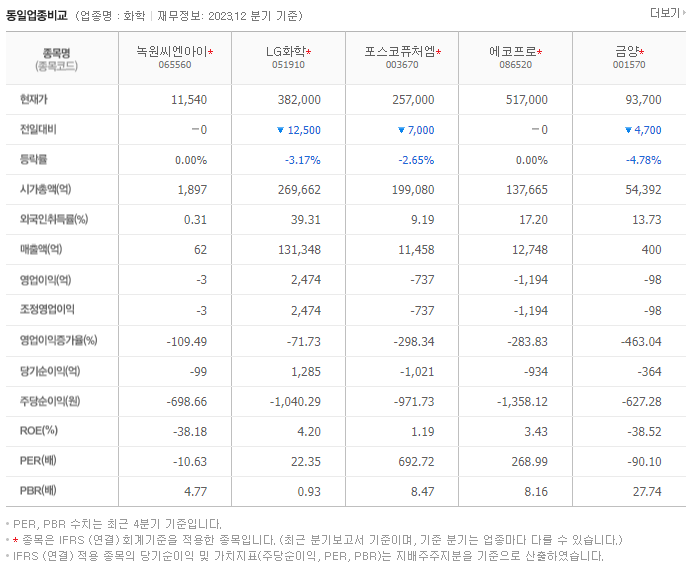Screen dimensions: 692x571
Task: Click market cap value 54,392
Action: 643,190
